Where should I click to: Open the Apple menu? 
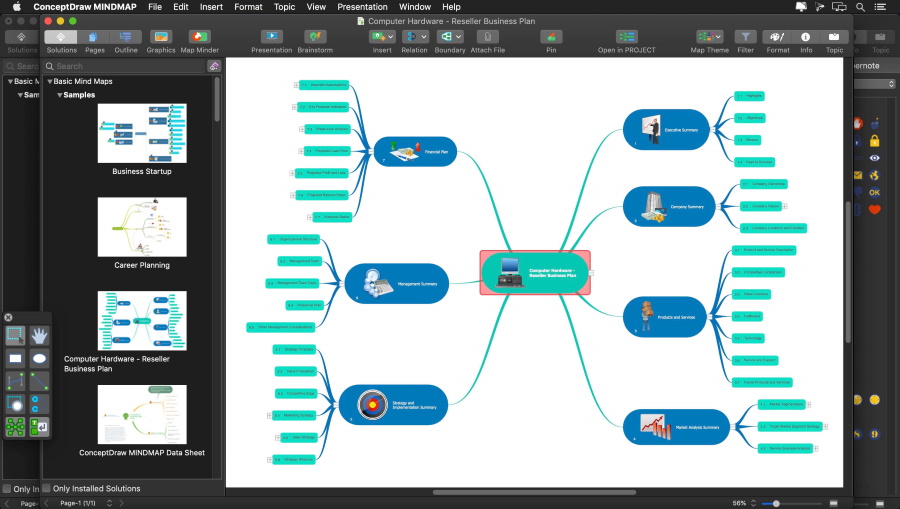click(17, 7)
